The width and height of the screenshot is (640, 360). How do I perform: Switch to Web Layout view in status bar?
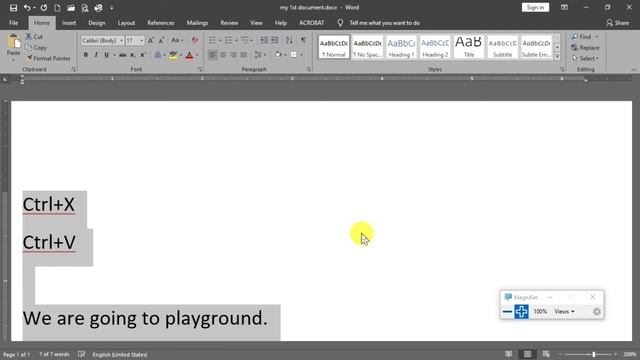[546, 354]
